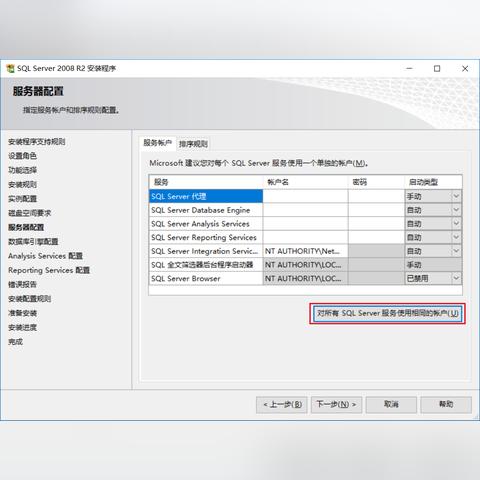The height and width of the screenshot is (480, 480).
Task: Maximize the SQL Server installer window
Action: 437,68
